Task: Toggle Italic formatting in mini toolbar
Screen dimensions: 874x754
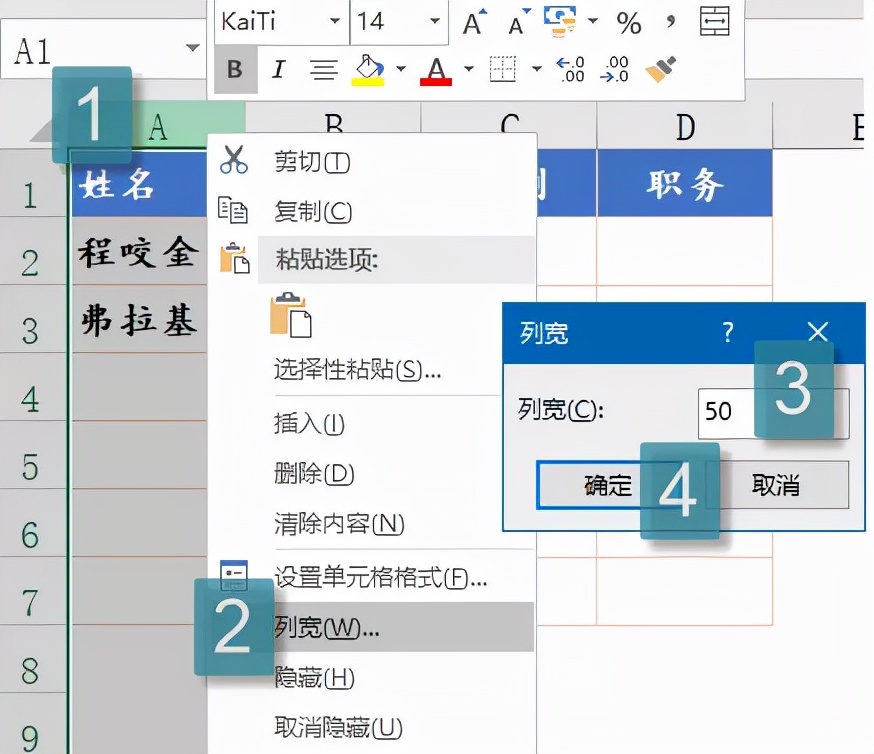Action: point(279,70)
